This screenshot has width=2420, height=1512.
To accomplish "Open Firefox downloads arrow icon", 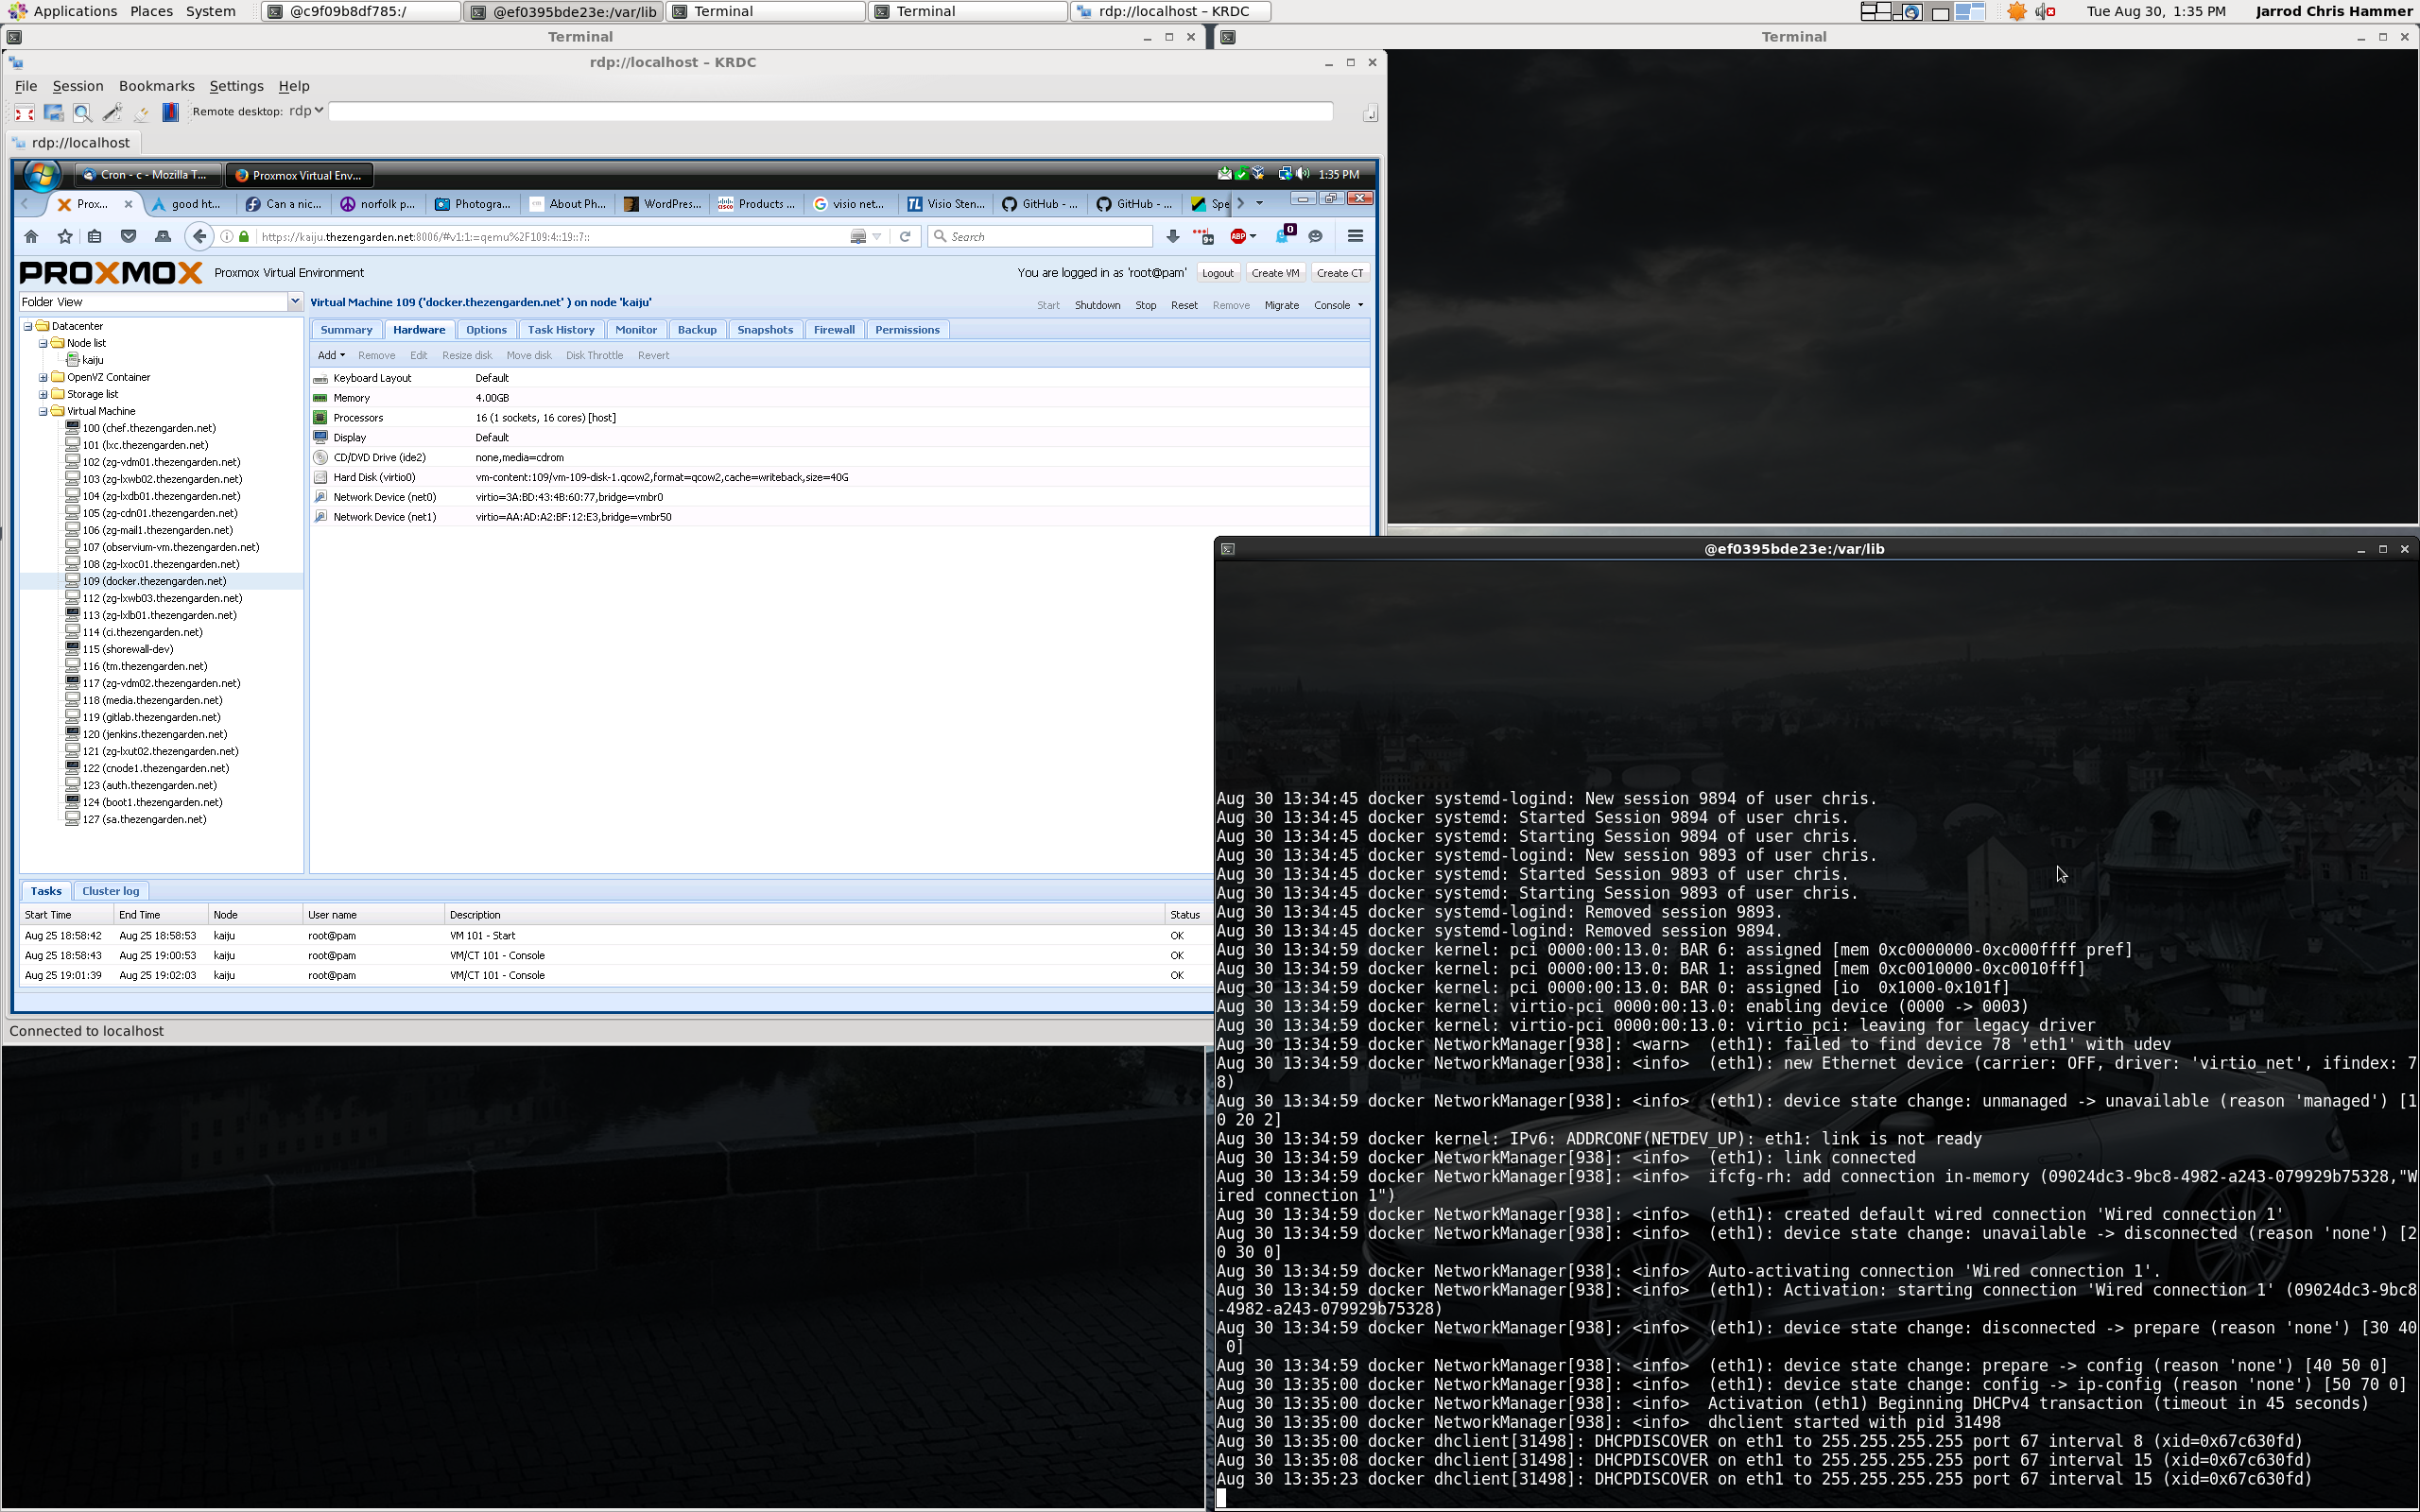I will click(1173, 237).
